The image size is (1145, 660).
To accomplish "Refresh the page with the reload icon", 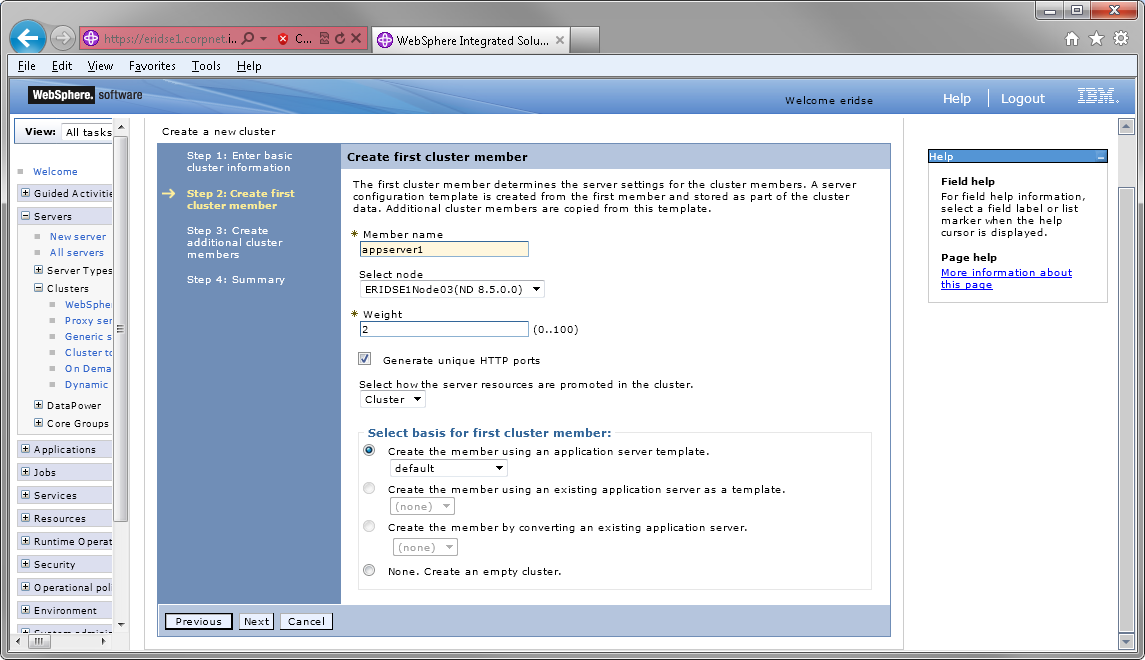I will pyautogui.click(x=340, y=39).
